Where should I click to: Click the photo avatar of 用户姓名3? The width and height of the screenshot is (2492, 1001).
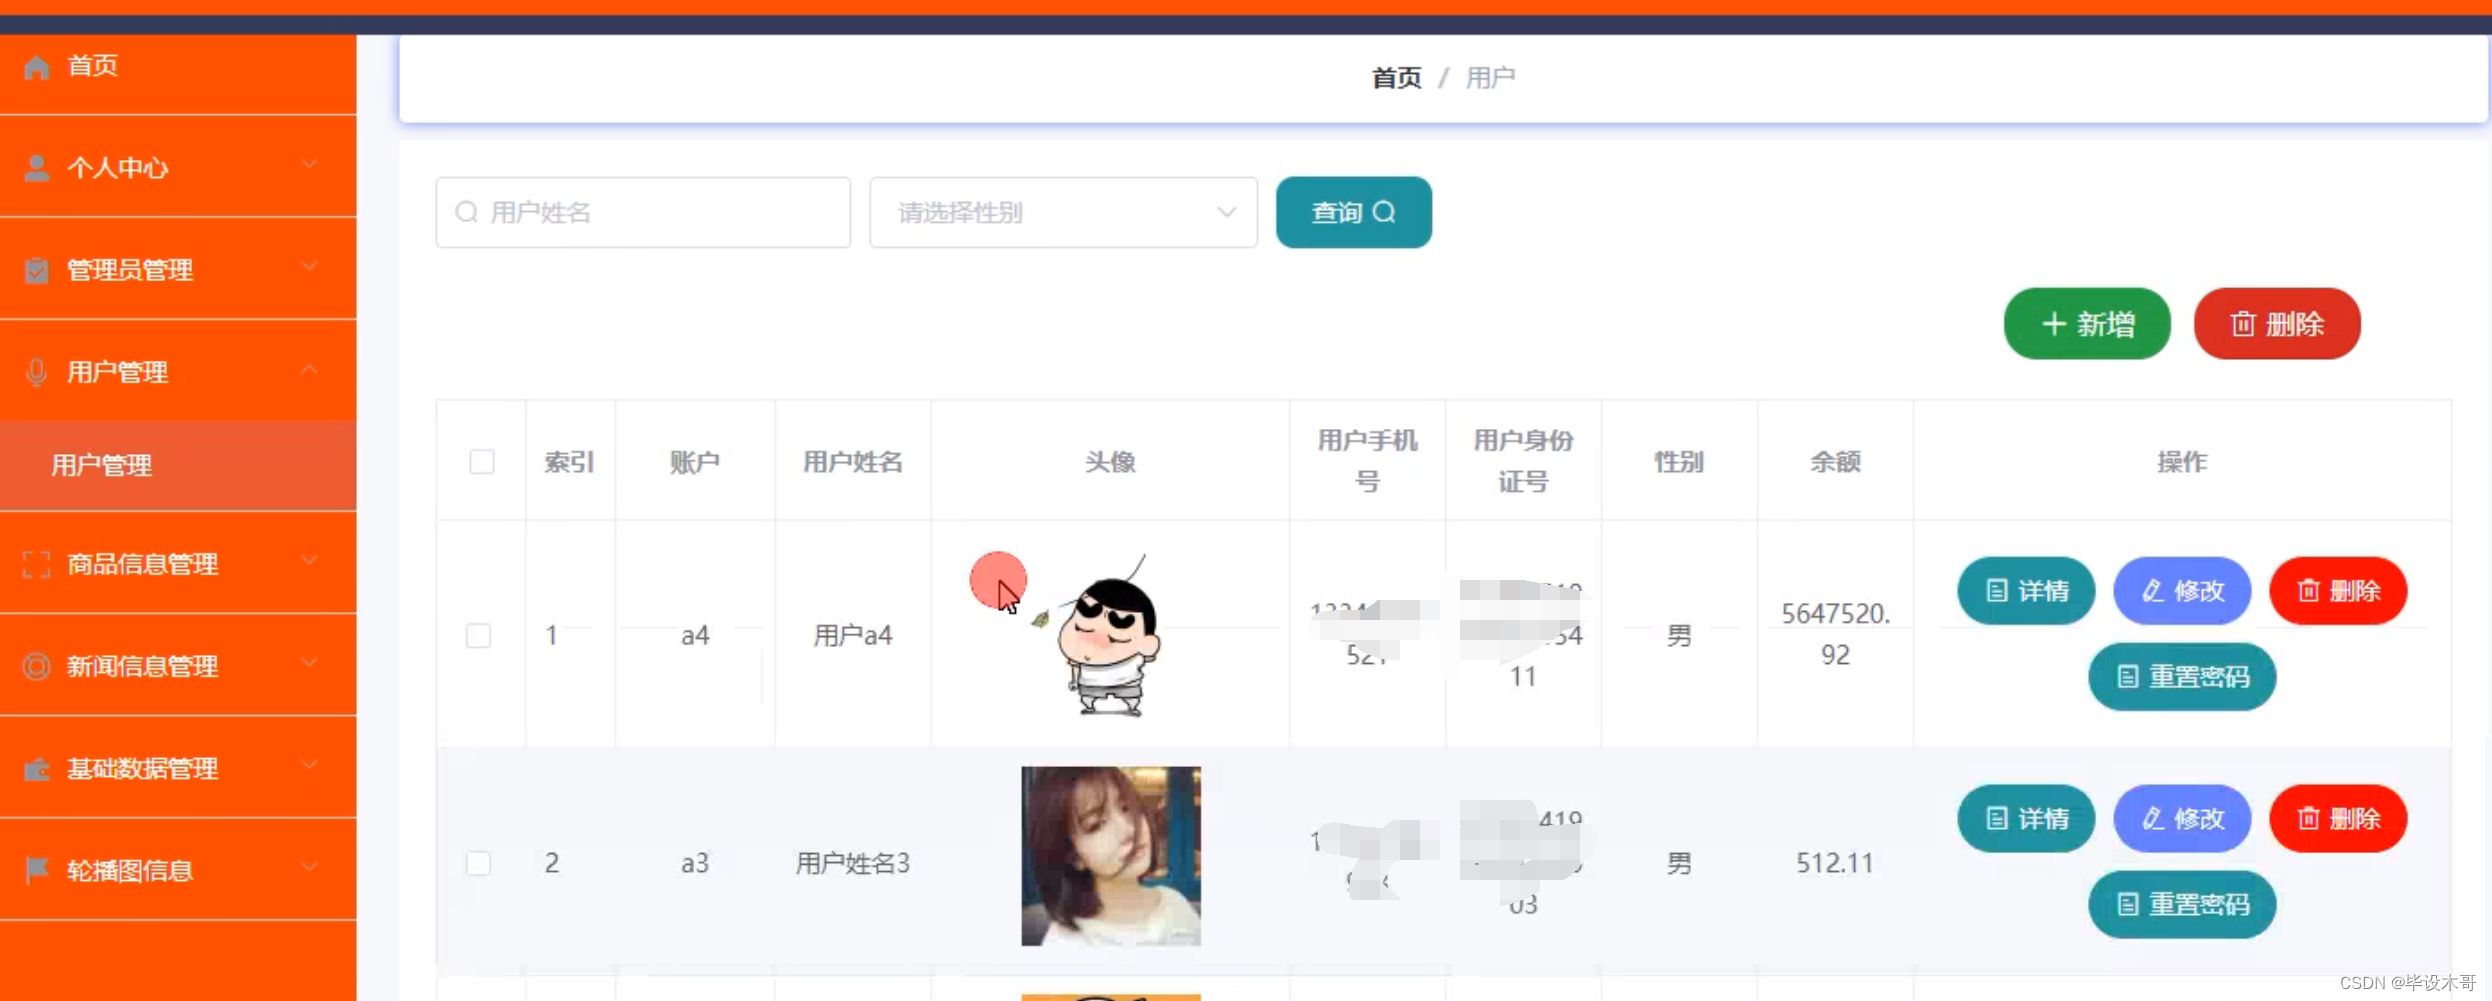tap(1110, 856)
